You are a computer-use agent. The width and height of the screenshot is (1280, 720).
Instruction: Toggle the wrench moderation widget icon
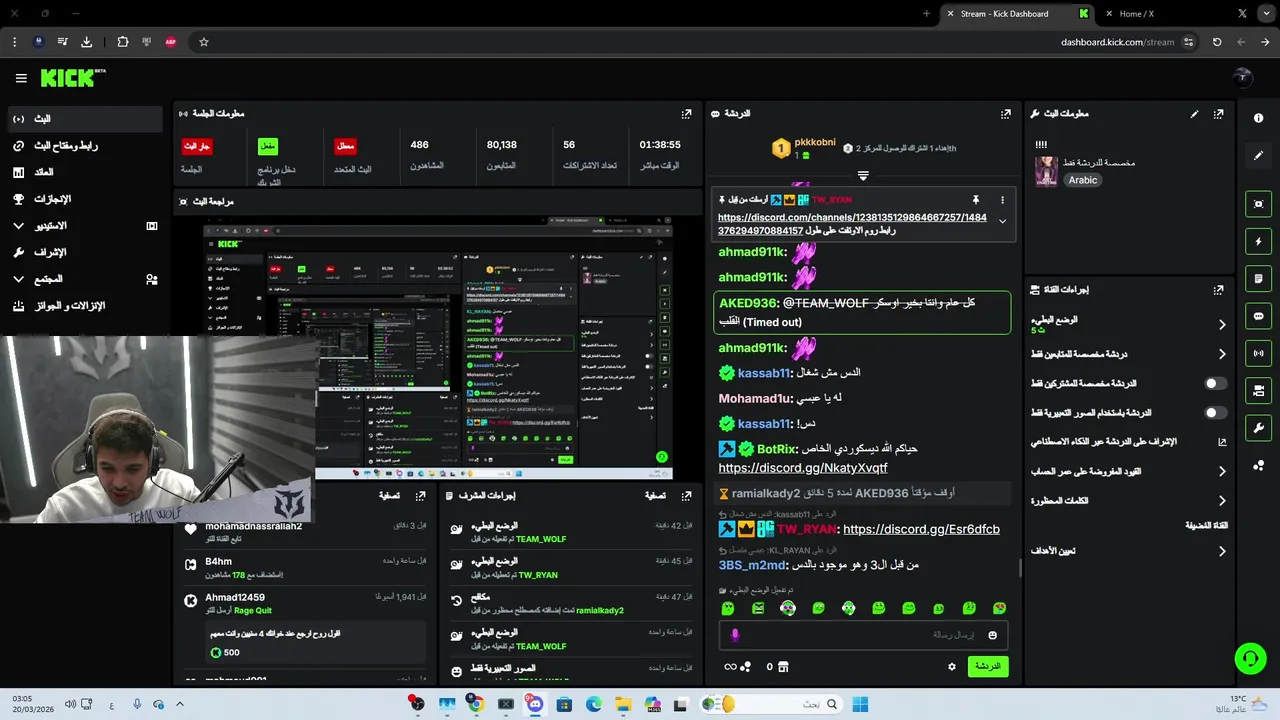[1258, 428]
